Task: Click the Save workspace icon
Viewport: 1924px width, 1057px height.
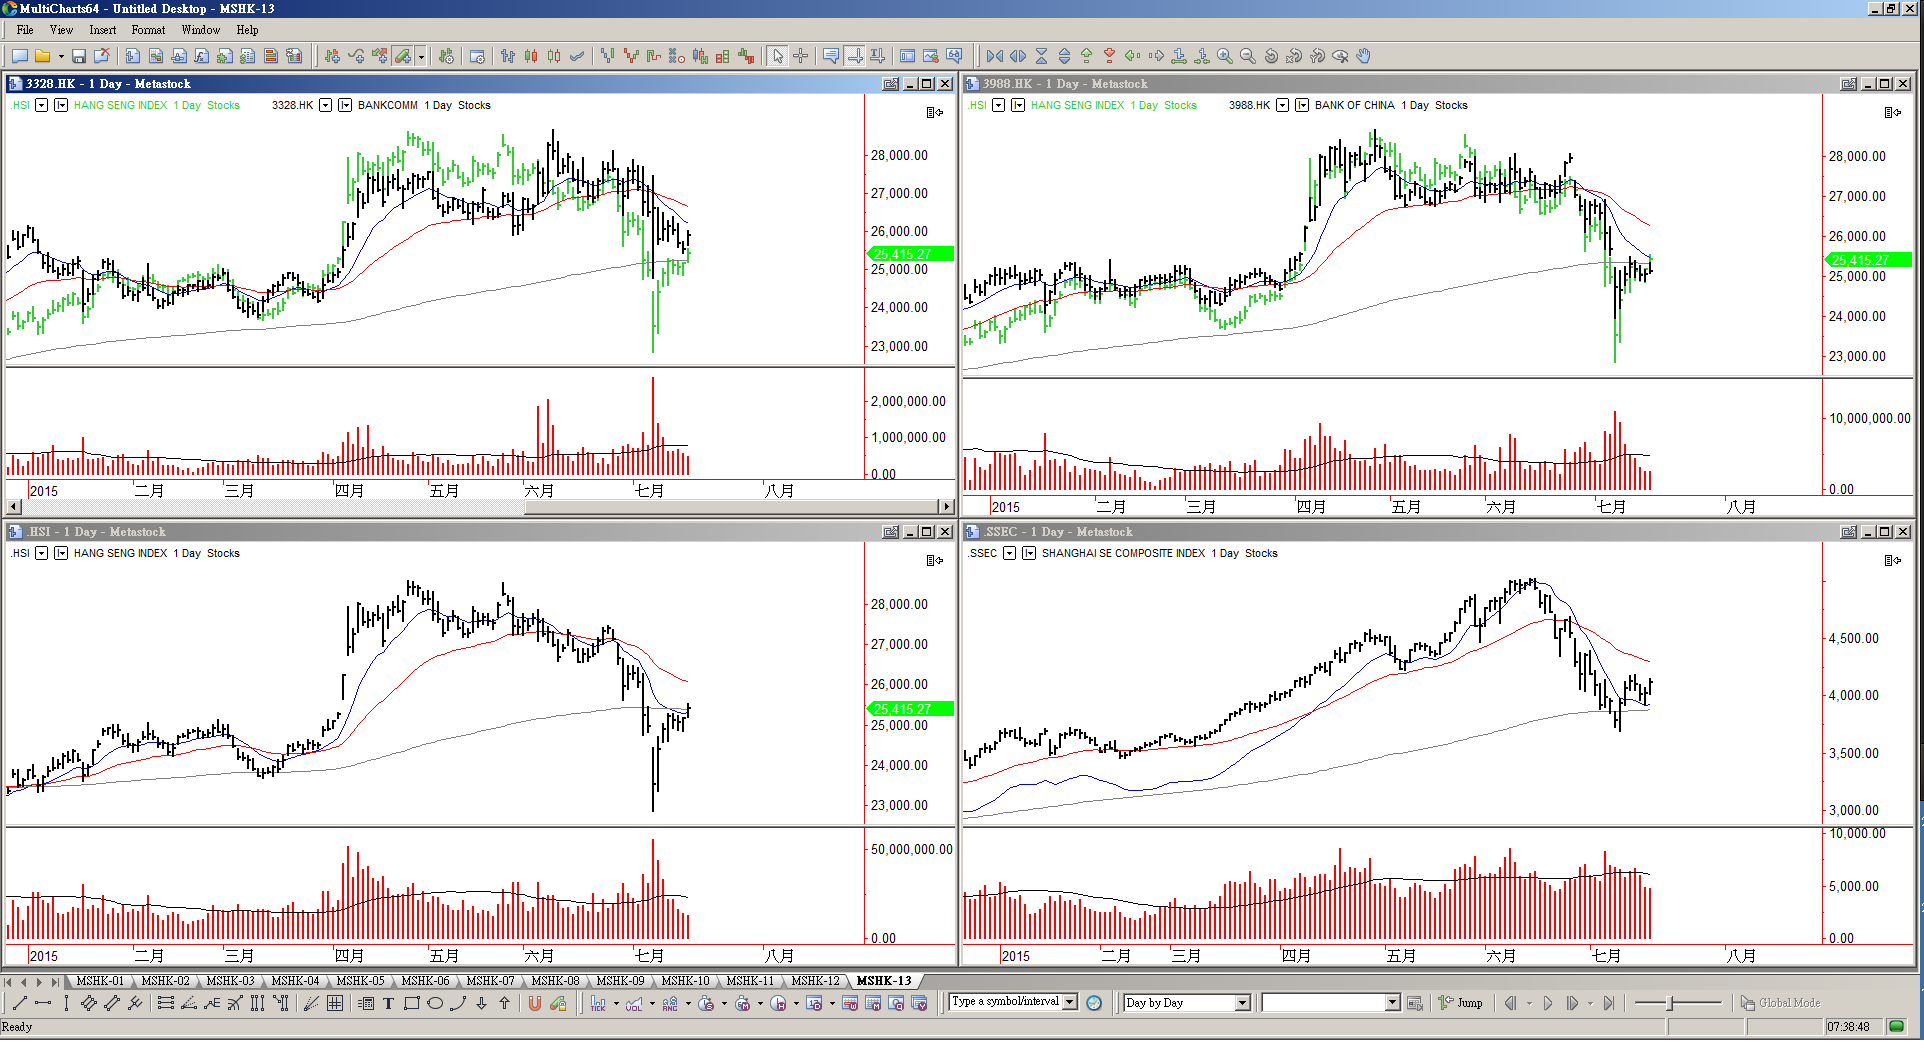Action: pyautogui.click(x=79, y=56)
